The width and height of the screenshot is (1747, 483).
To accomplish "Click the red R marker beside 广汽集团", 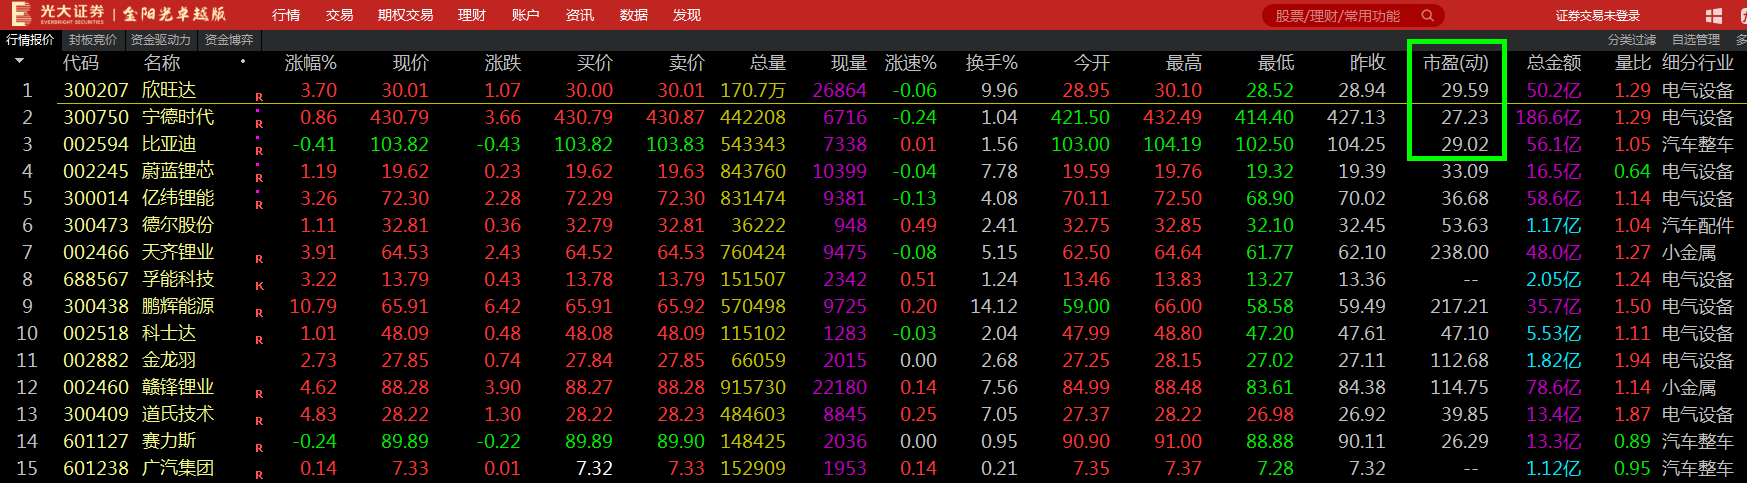I will pos(259,475).
